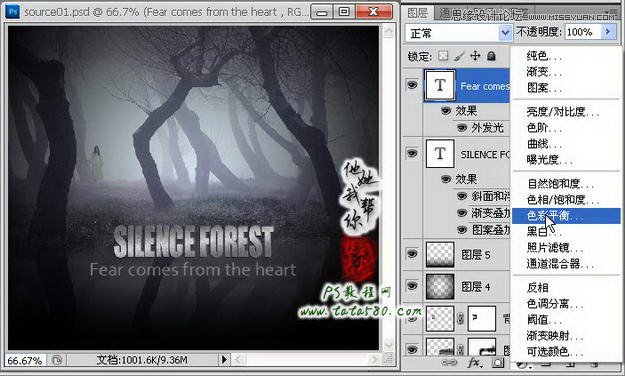Hide the Fear comes text layer
Viewport: 625px width, 376px height.
[x=412, y=85]
